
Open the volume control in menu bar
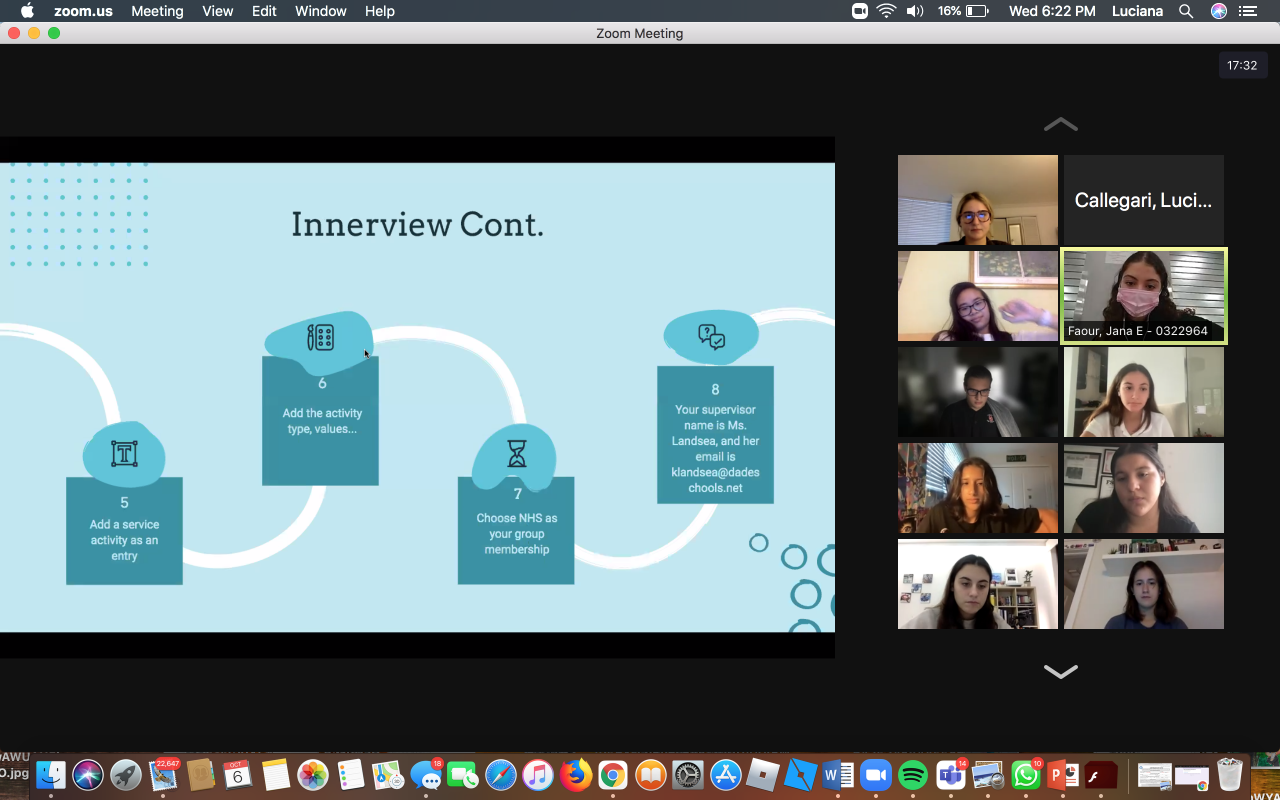point(915,11)
